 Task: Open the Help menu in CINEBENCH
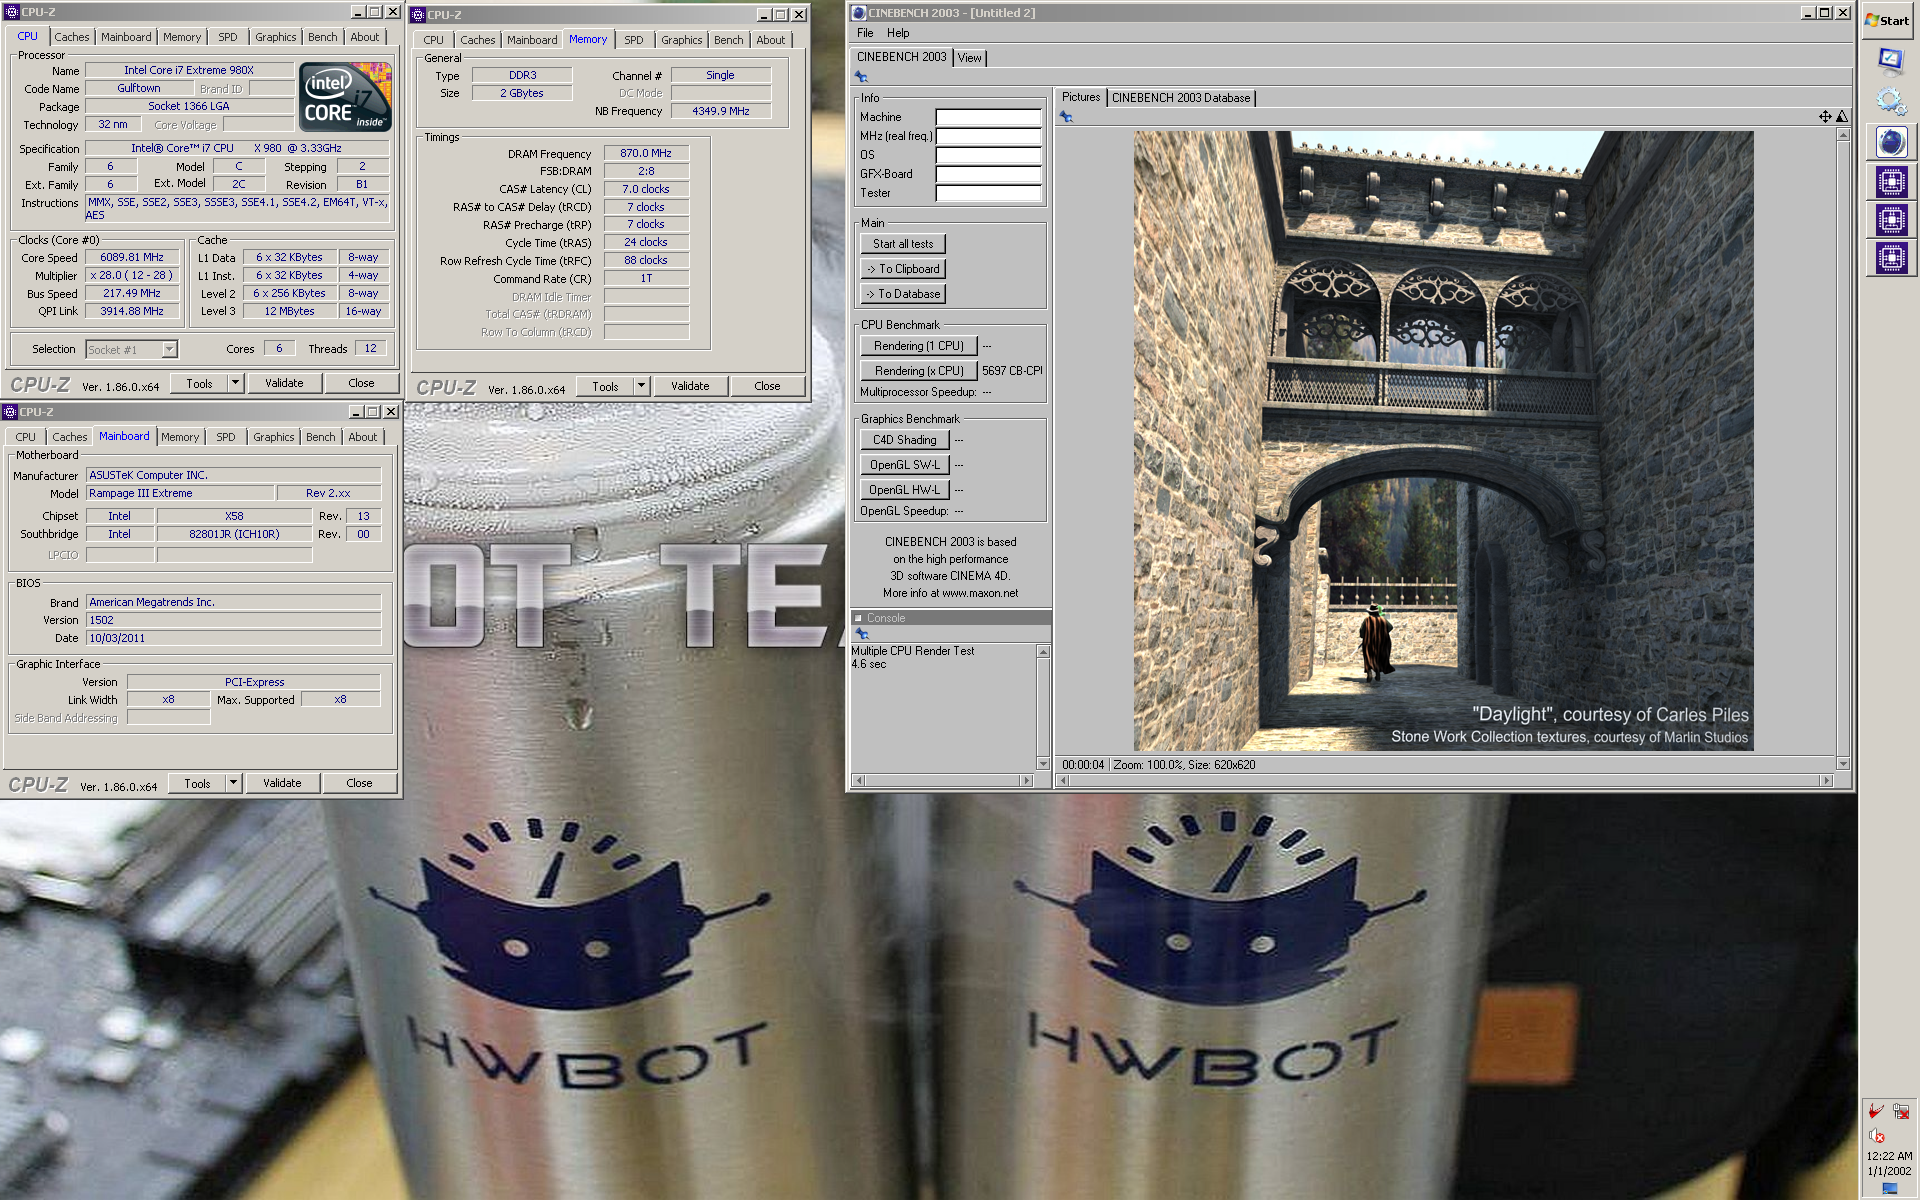point(898,33)
